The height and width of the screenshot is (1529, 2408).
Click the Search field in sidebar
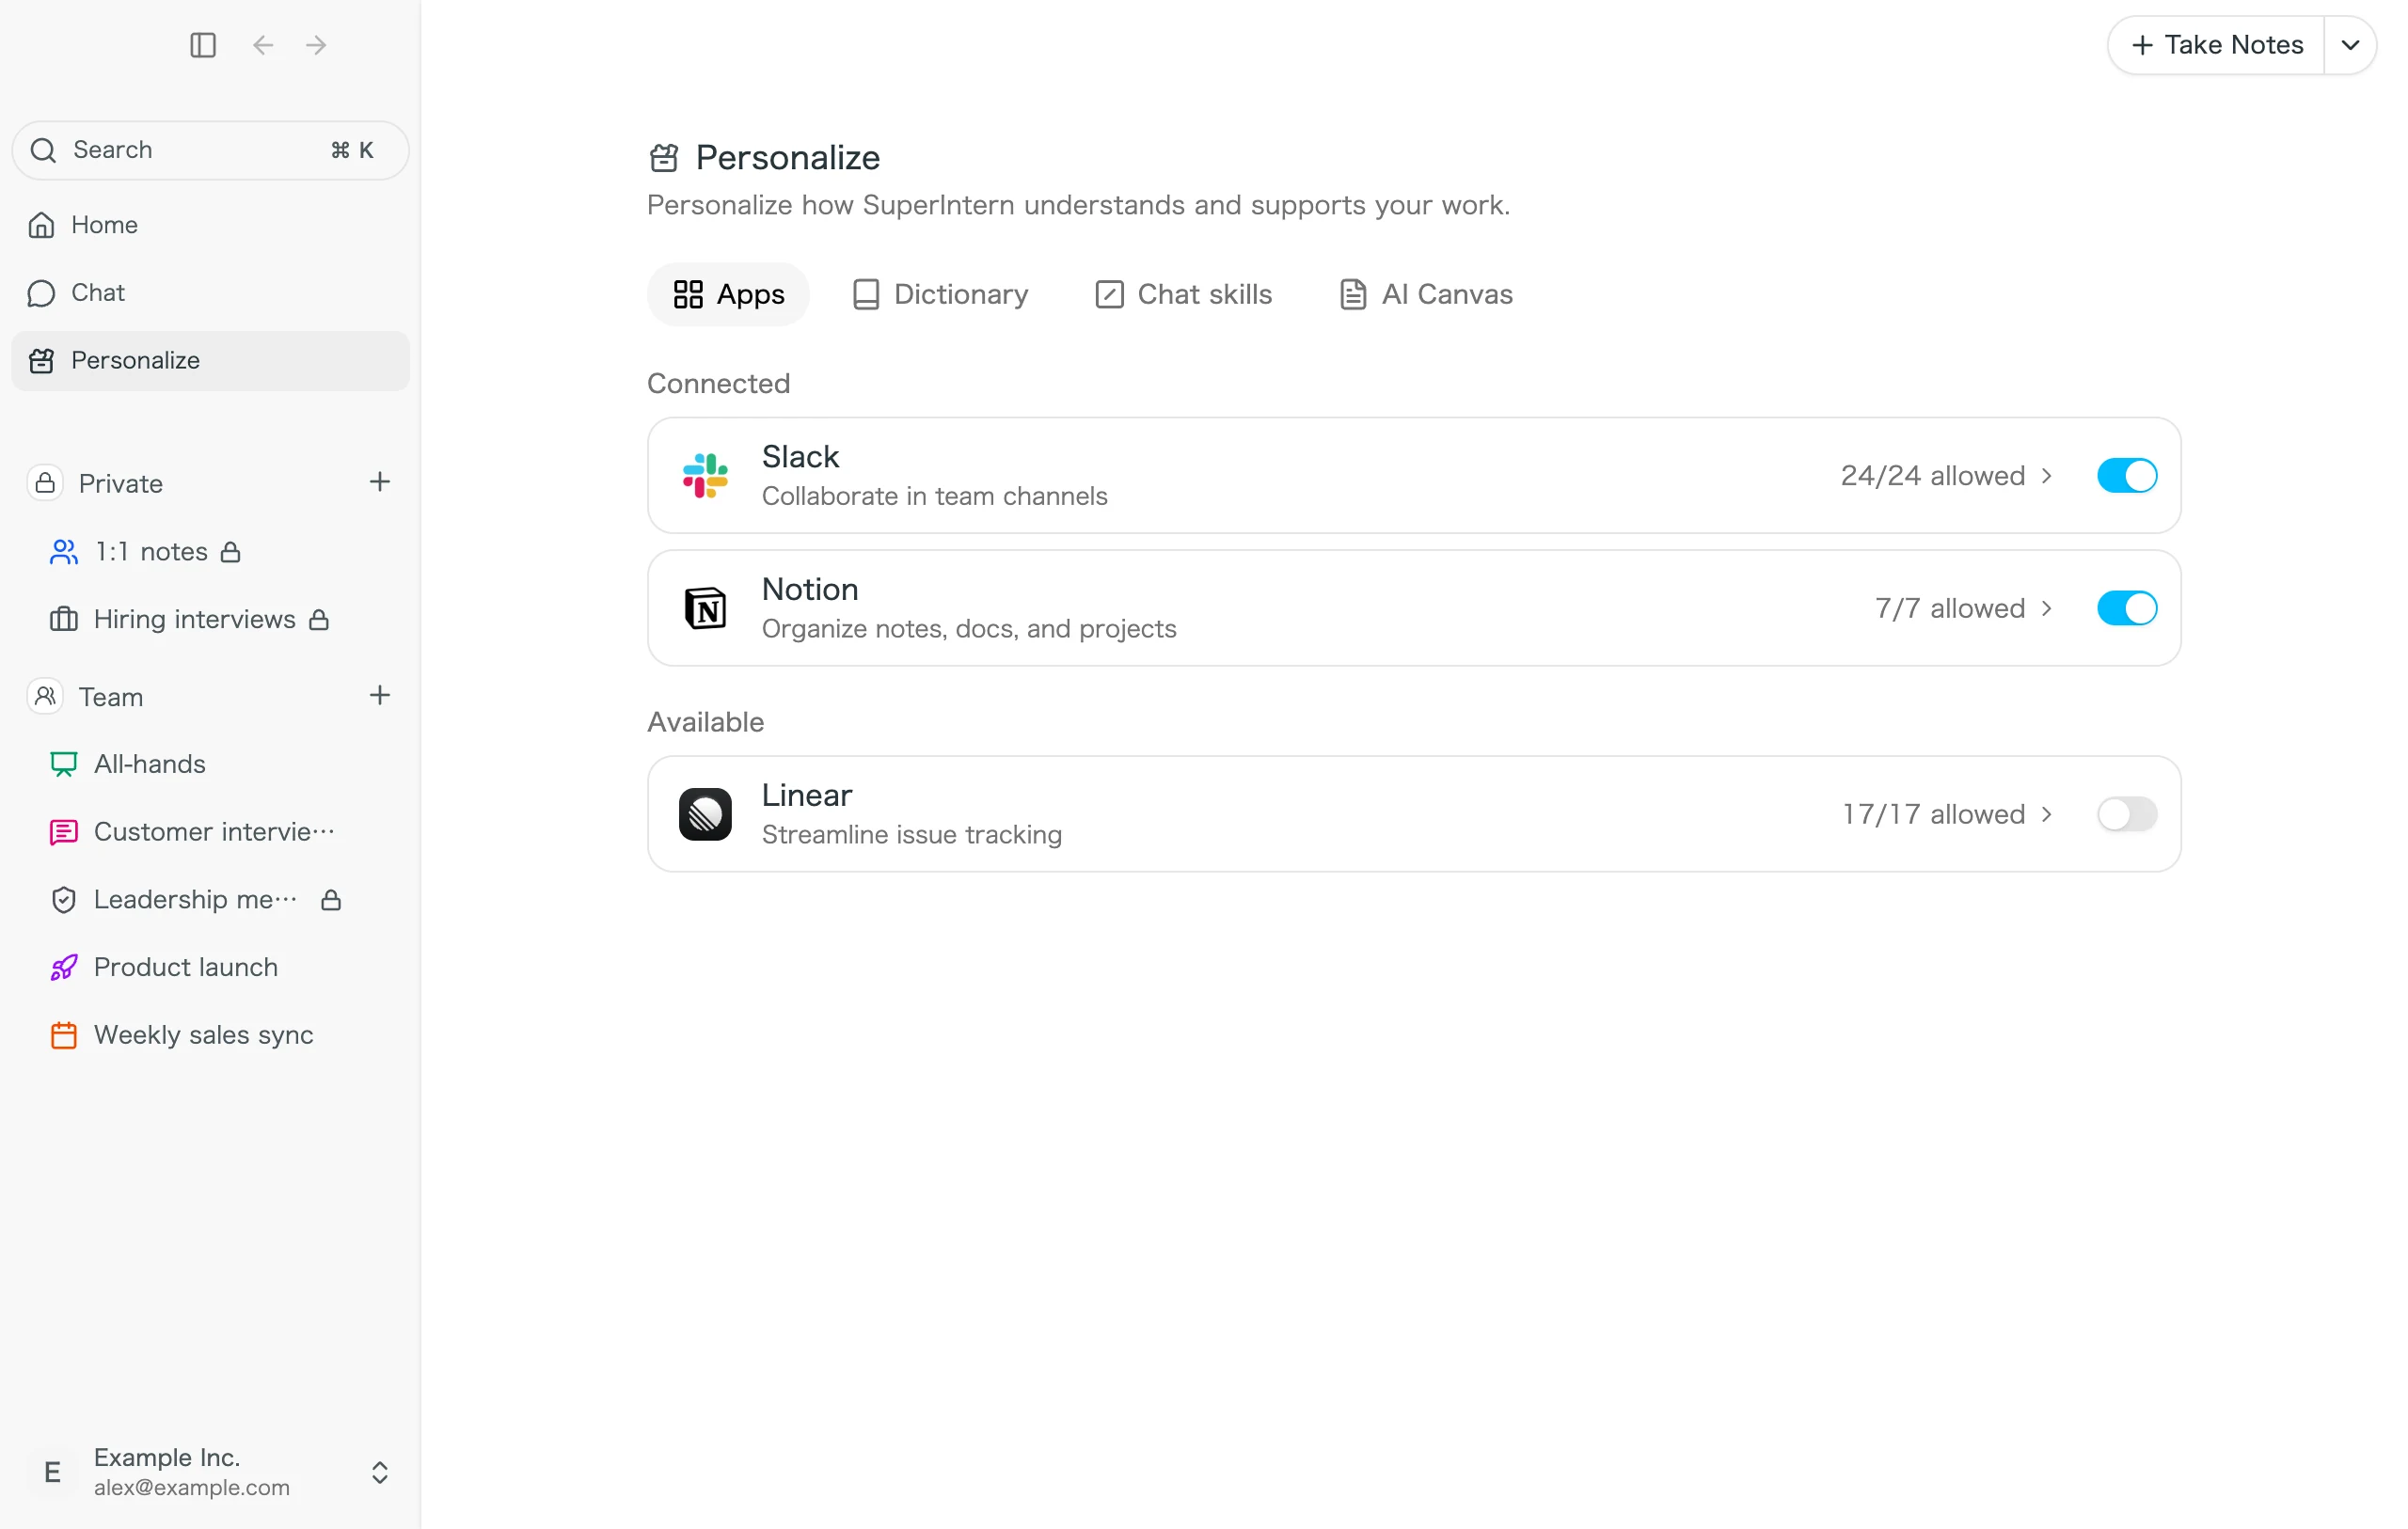(210, 150)
